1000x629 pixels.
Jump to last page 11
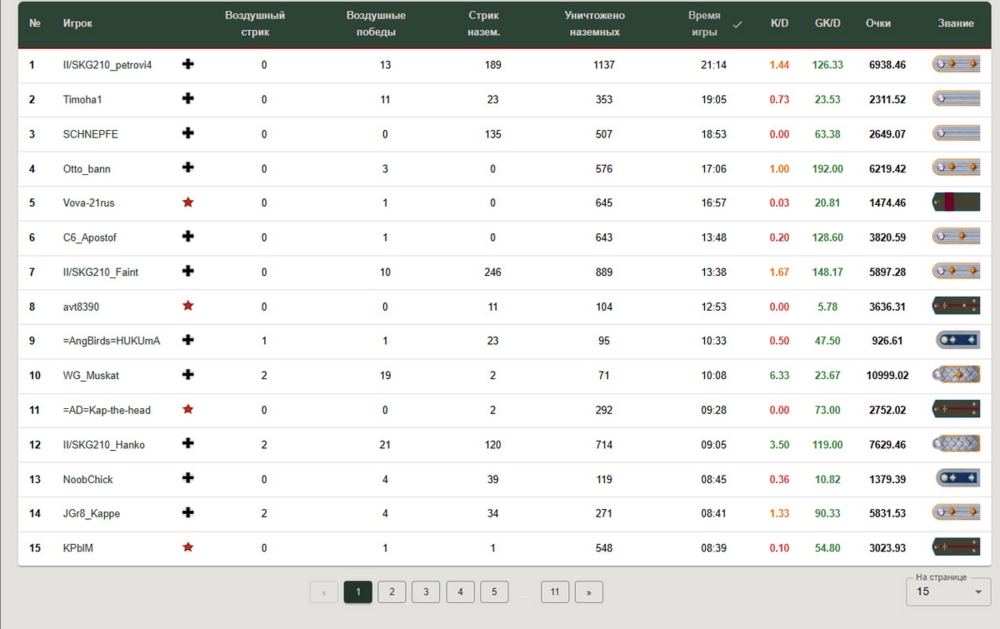[555, 592]
